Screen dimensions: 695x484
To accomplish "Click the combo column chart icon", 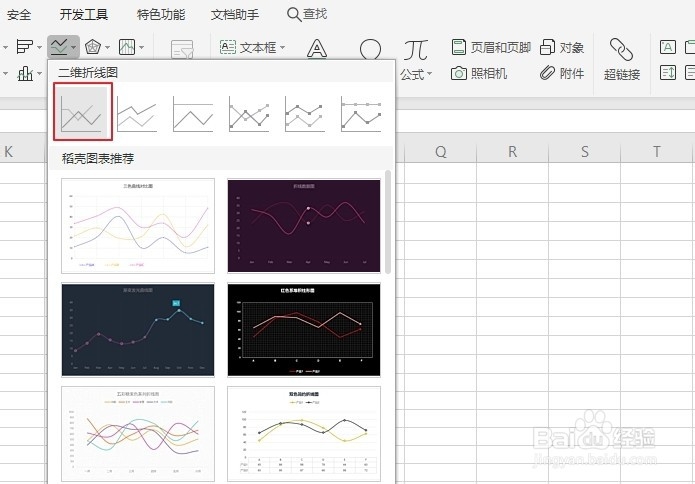I will [x=25, y=73].
